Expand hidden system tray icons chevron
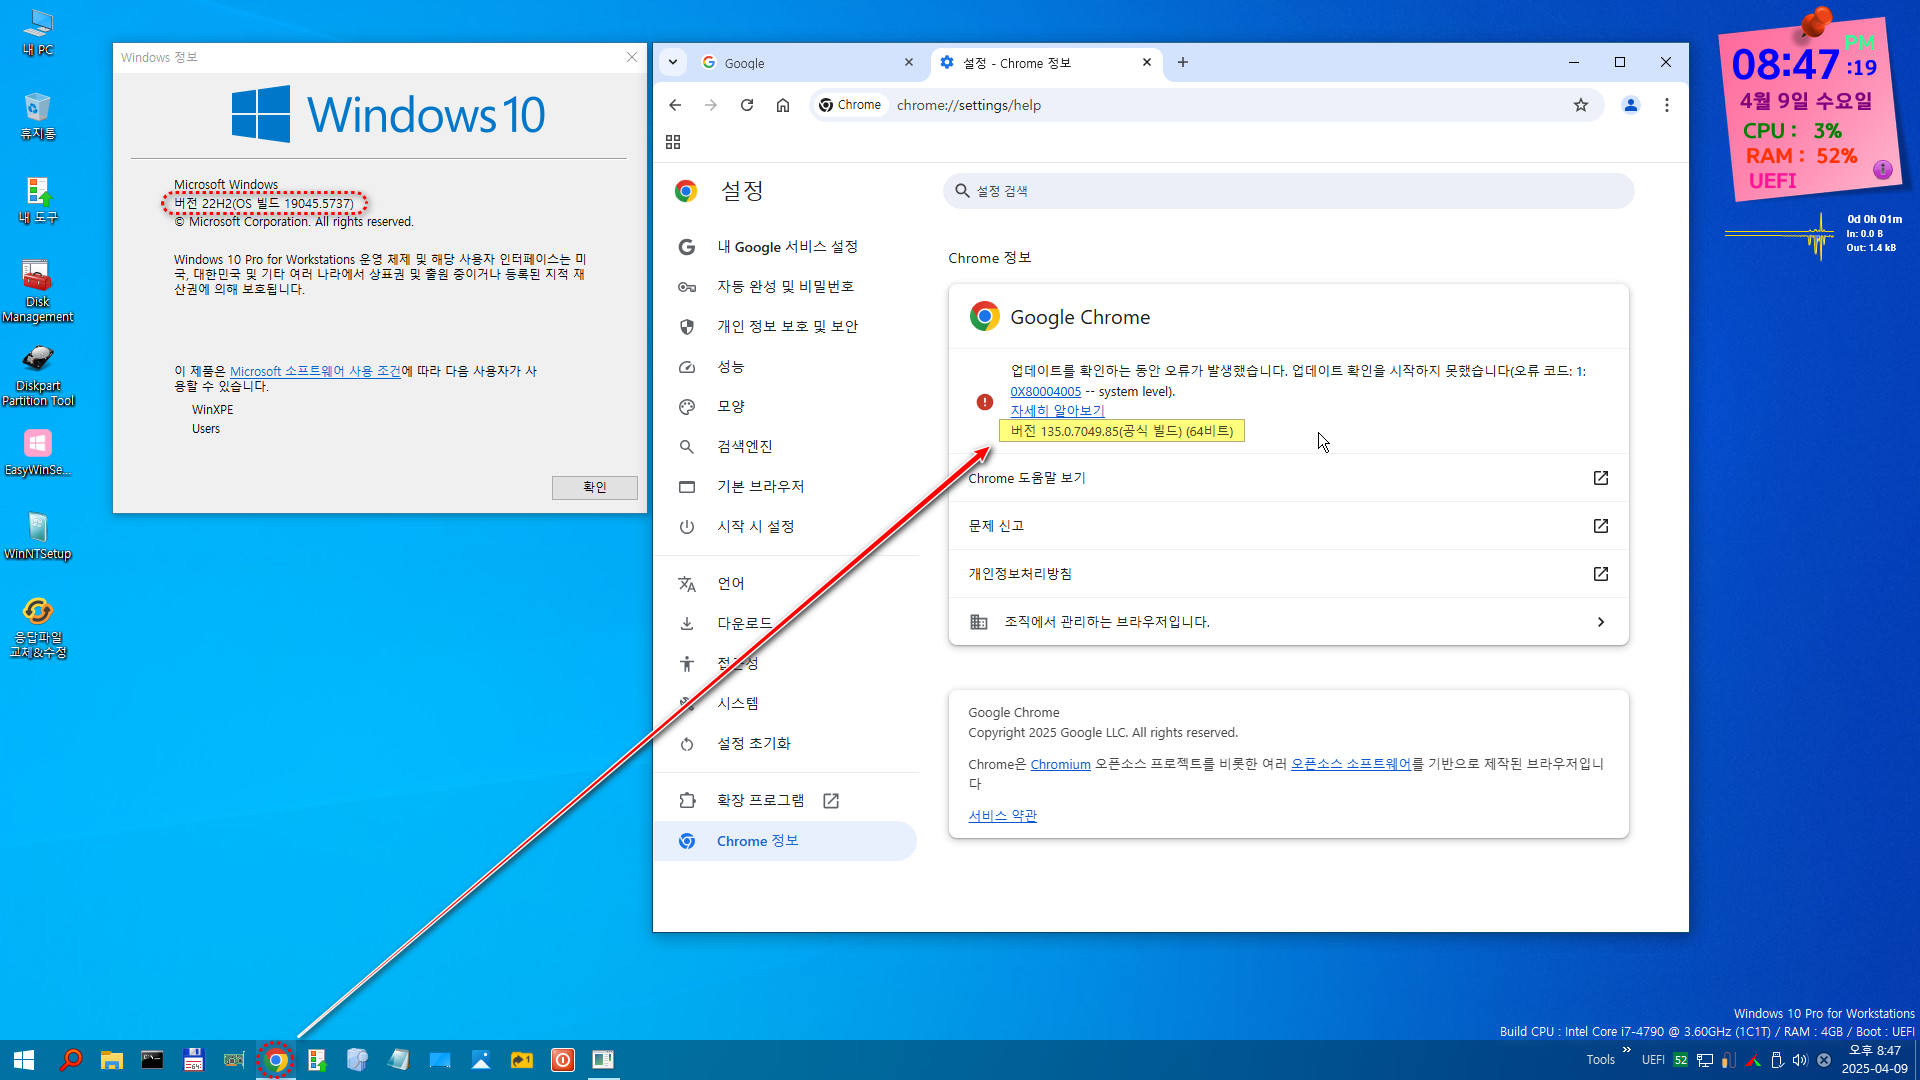The height and width of the screenshot is (1080, 1920). (x=1627, y=1050)
